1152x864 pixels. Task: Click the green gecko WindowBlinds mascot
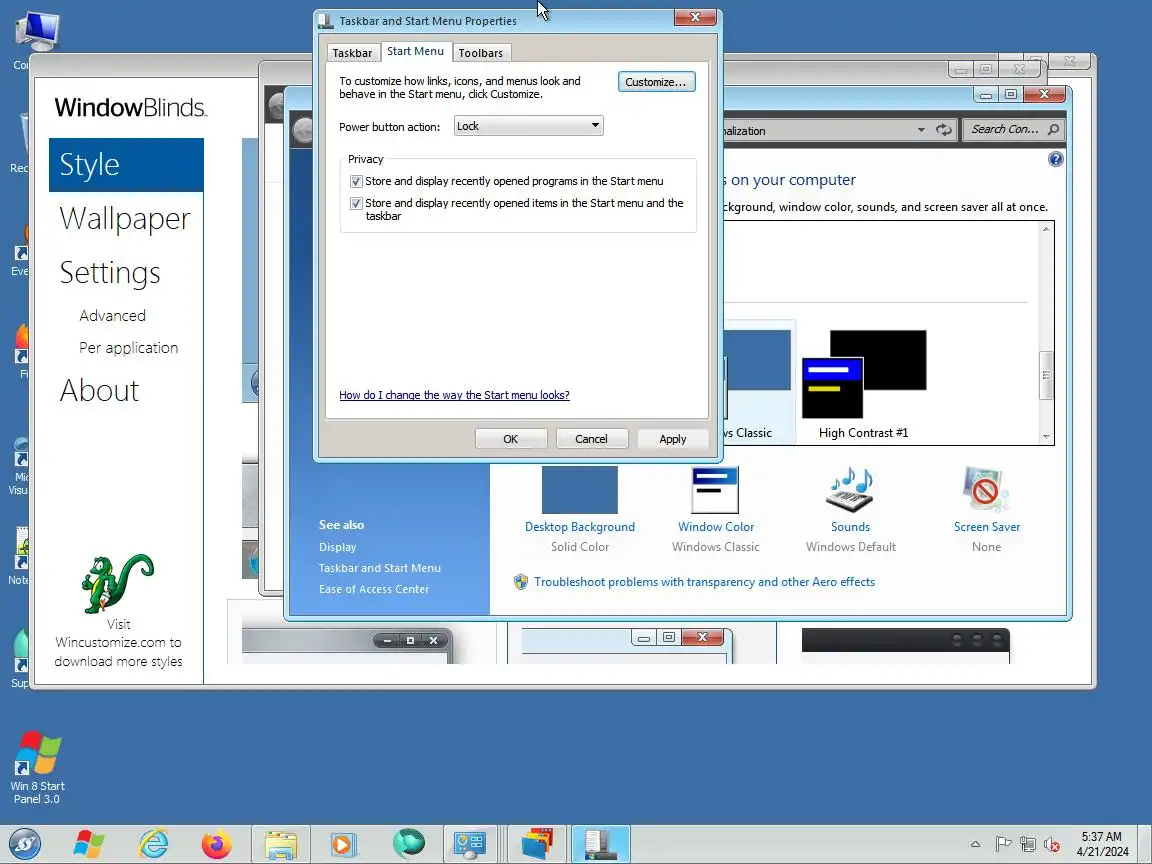coord(117,583)
